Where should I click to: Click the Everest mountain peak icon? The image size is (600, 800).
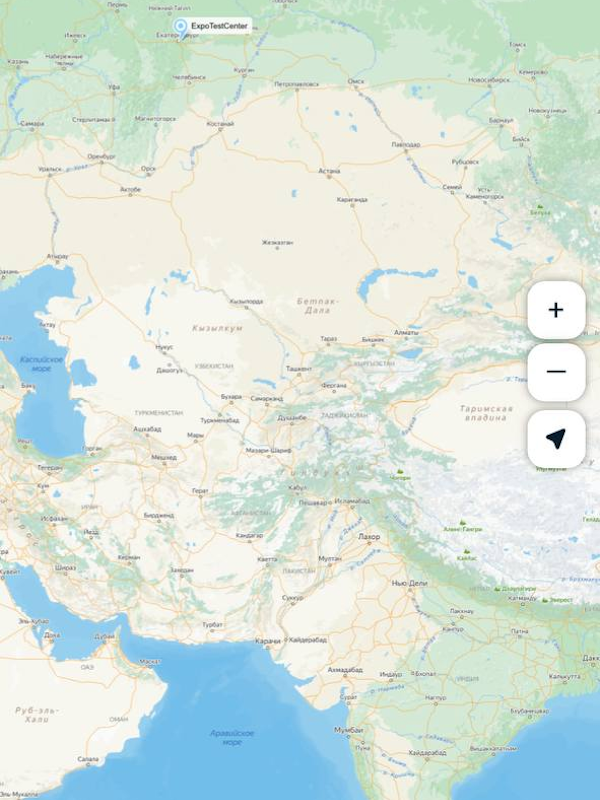(x=545, y=600)
